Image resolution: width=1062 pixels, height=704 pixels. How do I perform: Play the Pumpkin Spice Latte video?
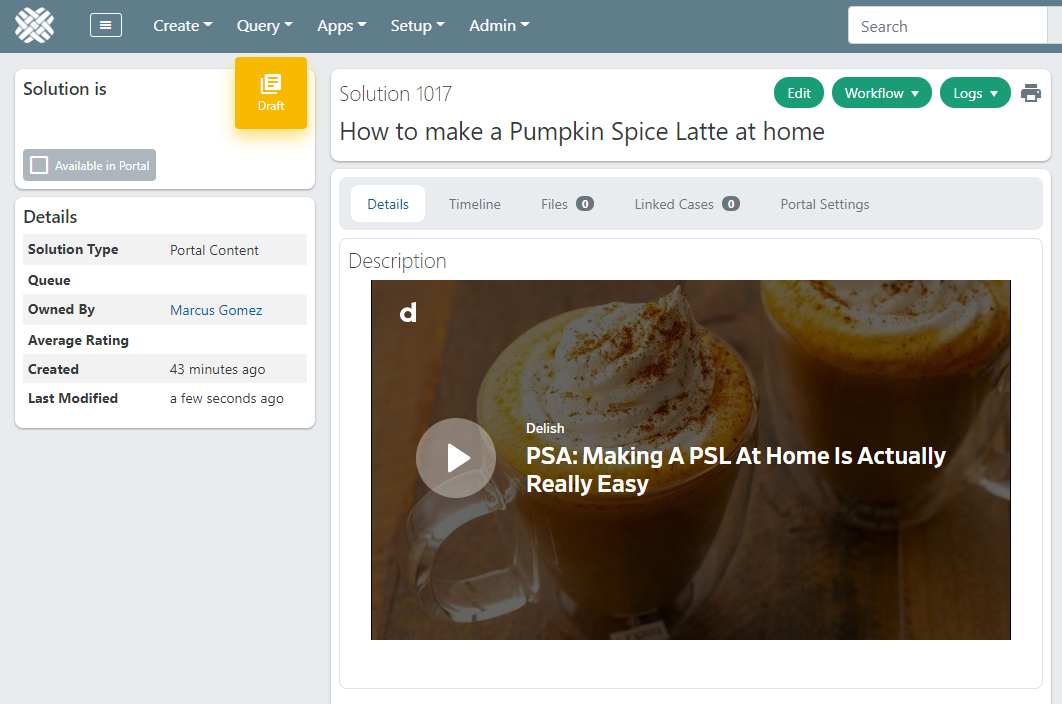456,458
